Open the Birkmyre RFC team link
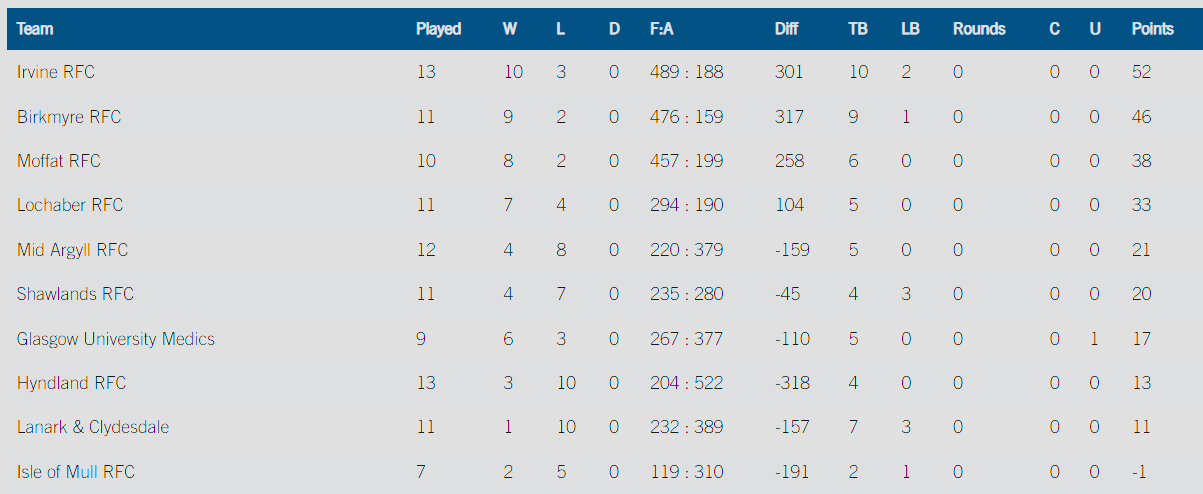The height and width of the screenshot is (494, 1203). (x=69, y=117)
